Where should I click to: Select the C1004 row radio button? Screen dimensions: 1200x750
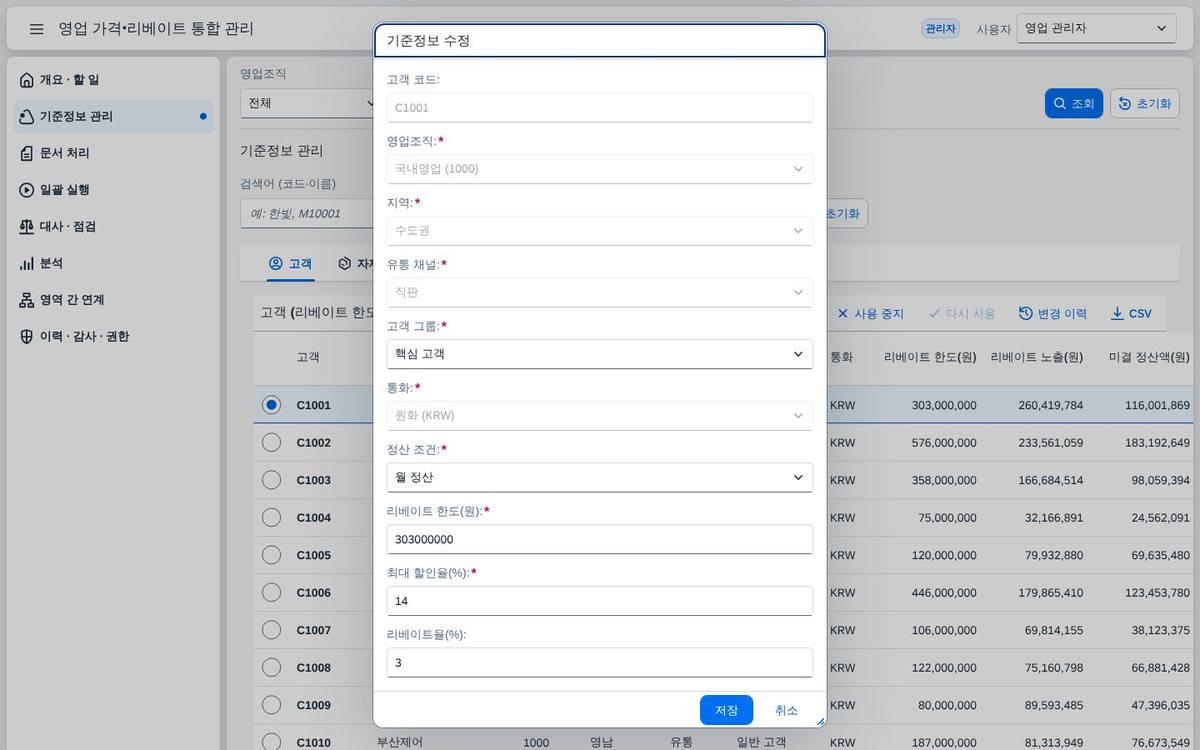coord(271,517)
